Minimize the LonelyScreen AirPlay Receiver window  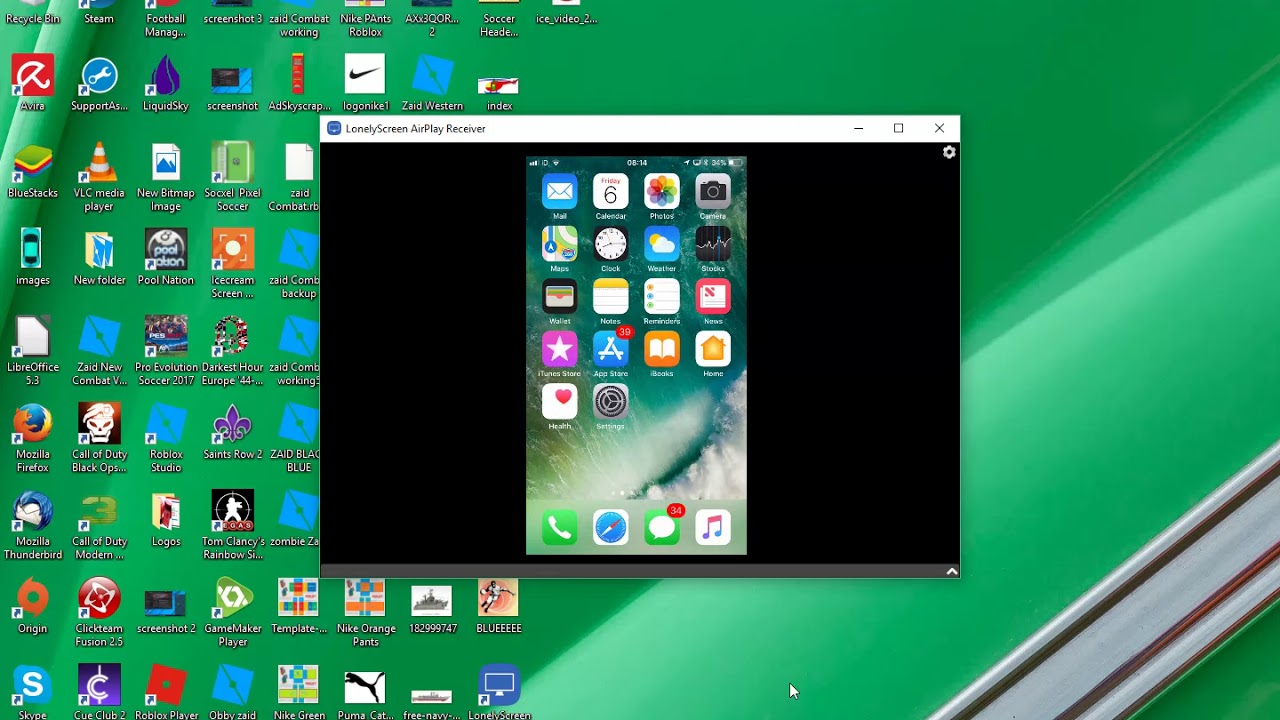pos(858,128)
